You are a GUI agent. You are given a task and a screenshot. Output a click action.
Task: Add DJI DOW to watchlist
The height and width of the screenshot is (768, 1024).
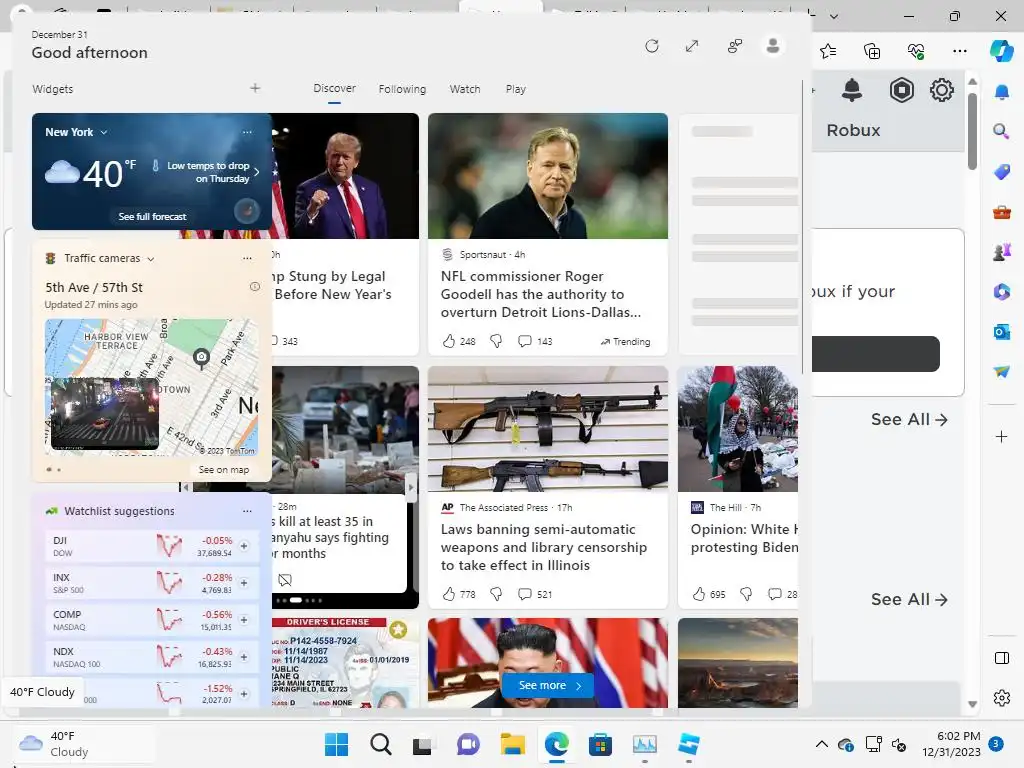click(x=244, y=546)
